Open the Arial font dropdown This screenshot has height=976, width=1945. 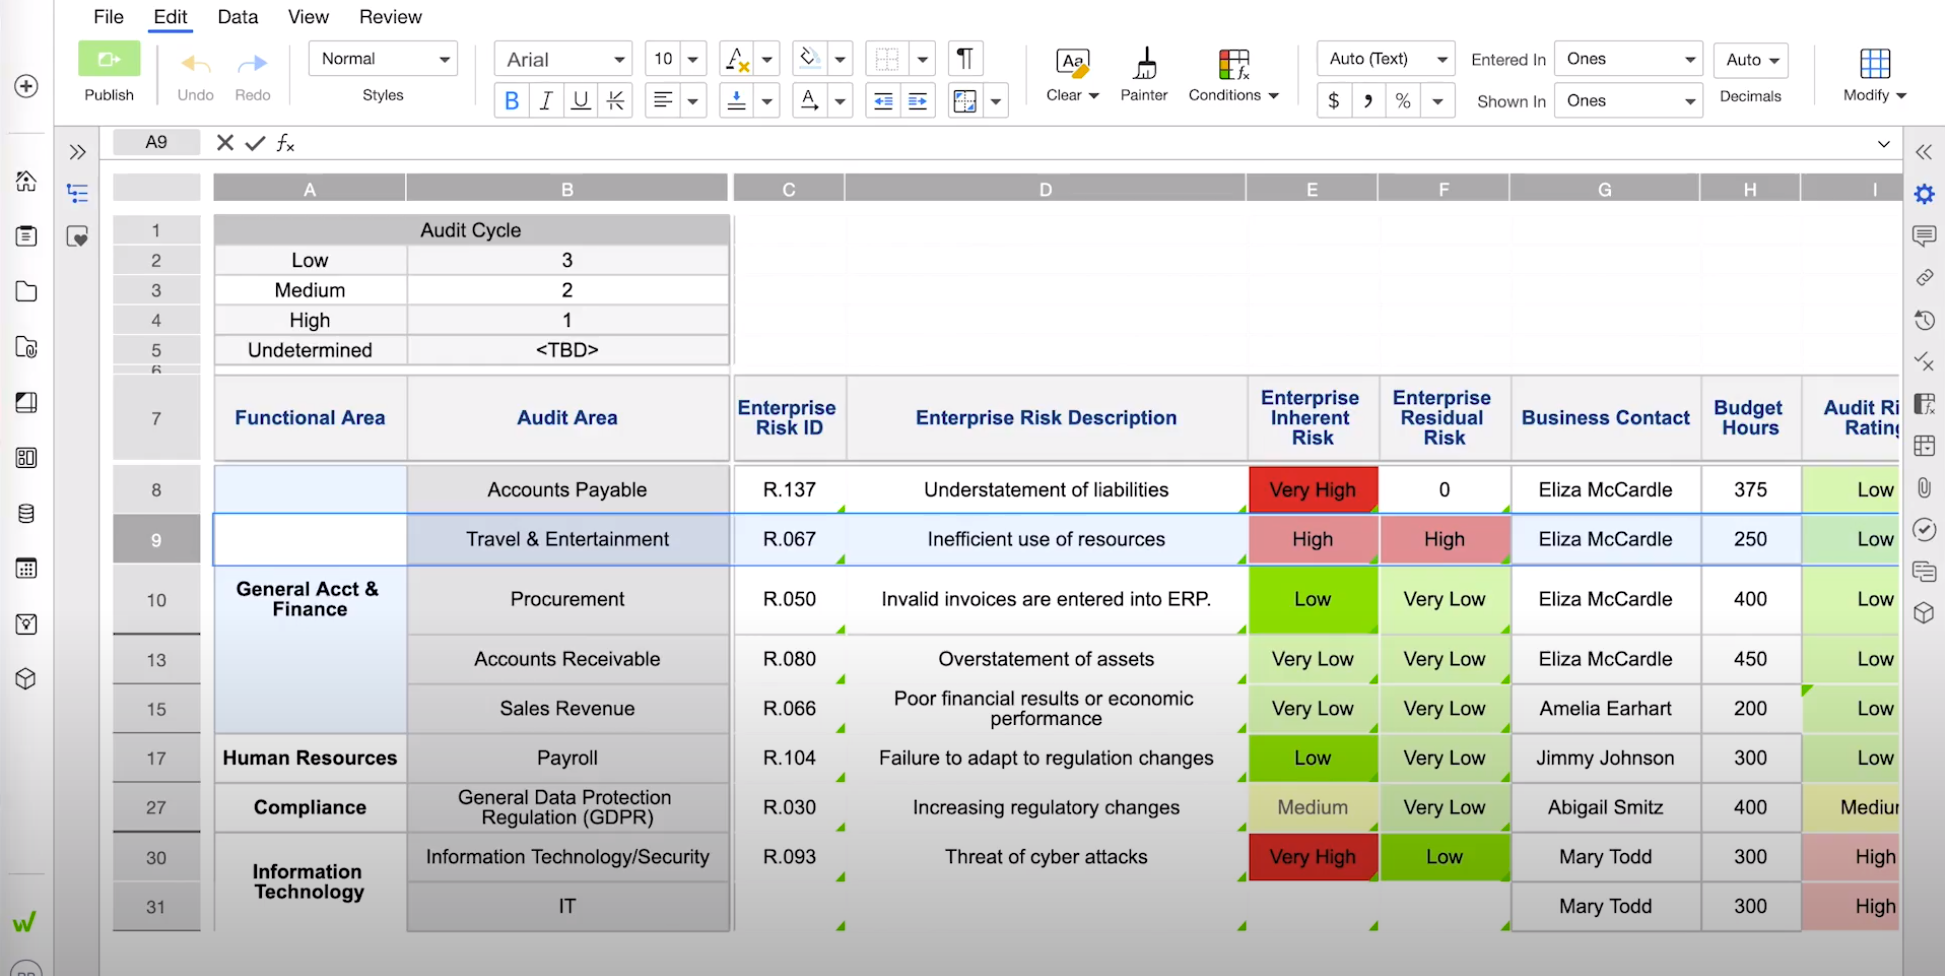point(564,60)
